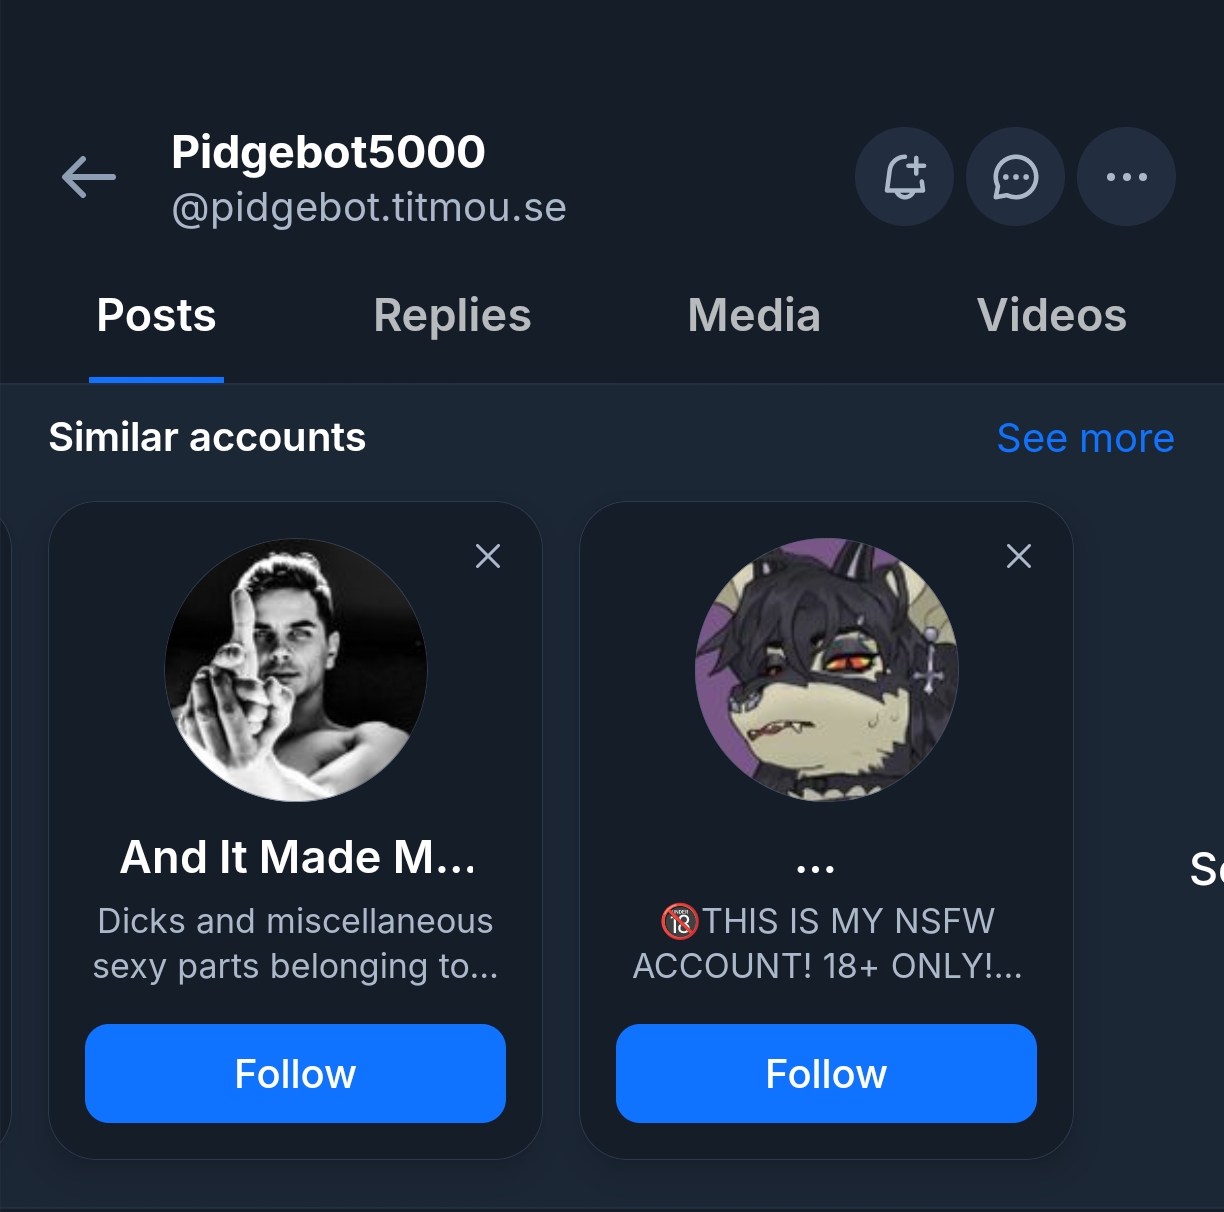Image resolution: width=1224 pixels, height=1212 pixels.
Task: Select the Posts tab
Action: [x=156, y=316]
